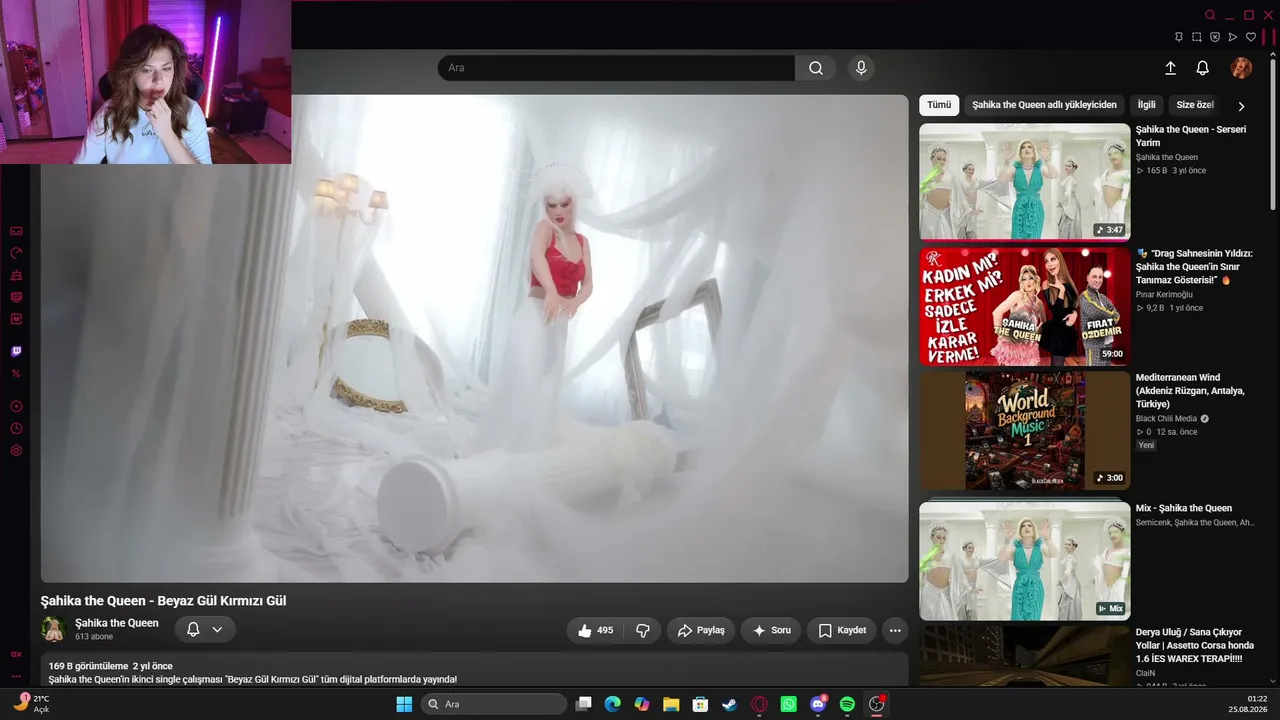Open subscription notification bell dropdown
The width and height of the screenshot is (1280, 720).
(205, 630)
